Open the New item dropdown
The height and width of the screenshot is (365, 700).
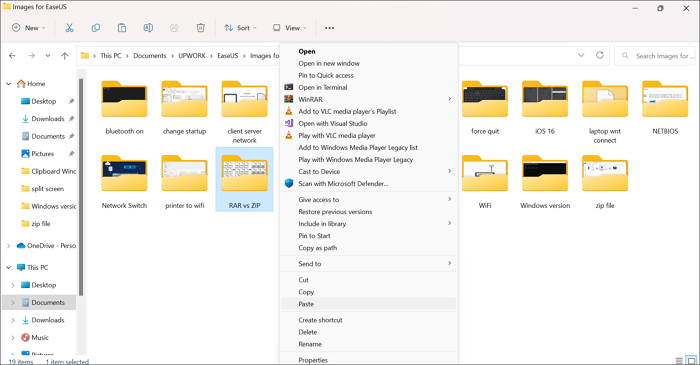[29, 28]
